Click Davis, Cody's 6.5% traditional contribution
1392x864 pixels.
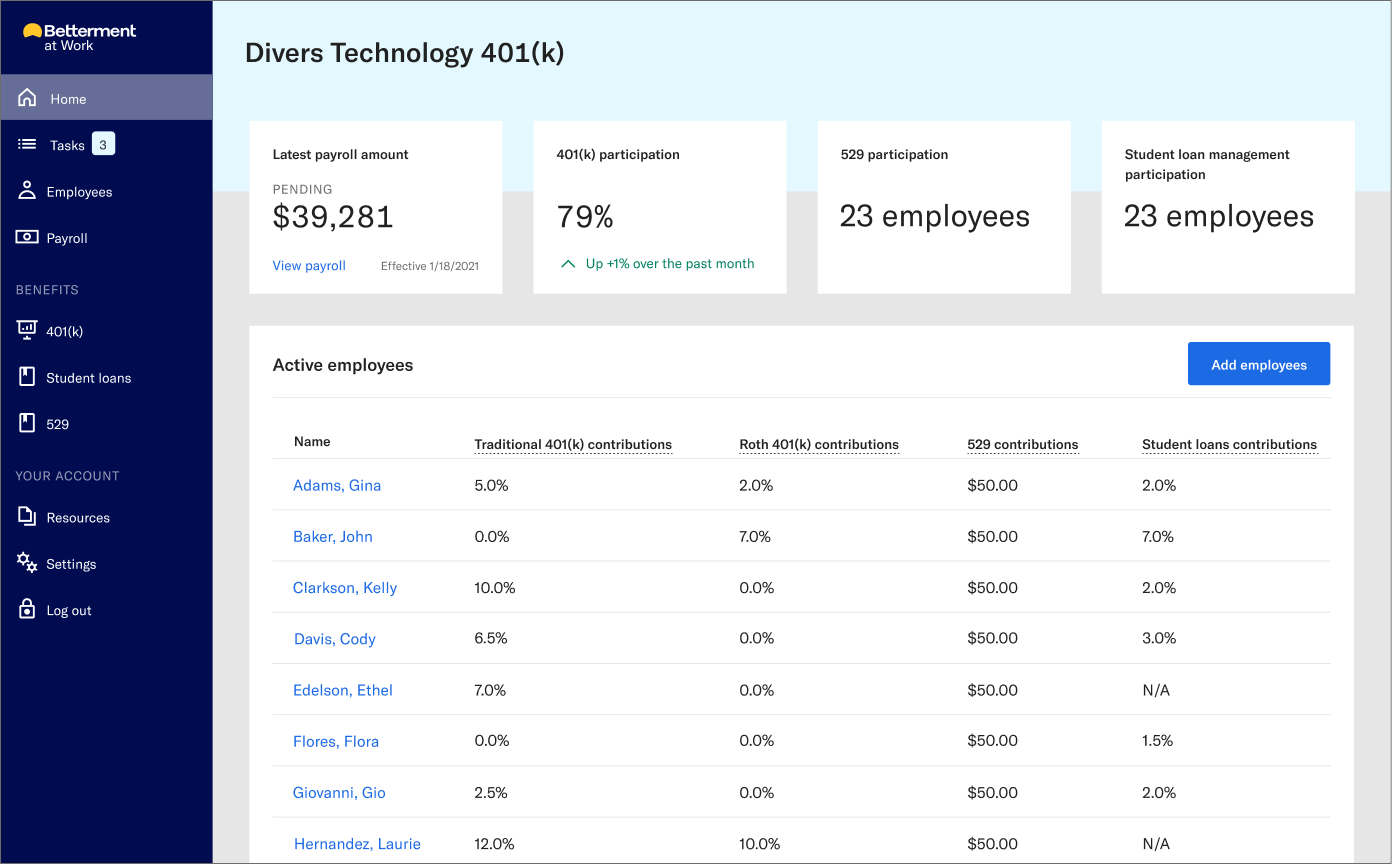[x=491, y=638]
